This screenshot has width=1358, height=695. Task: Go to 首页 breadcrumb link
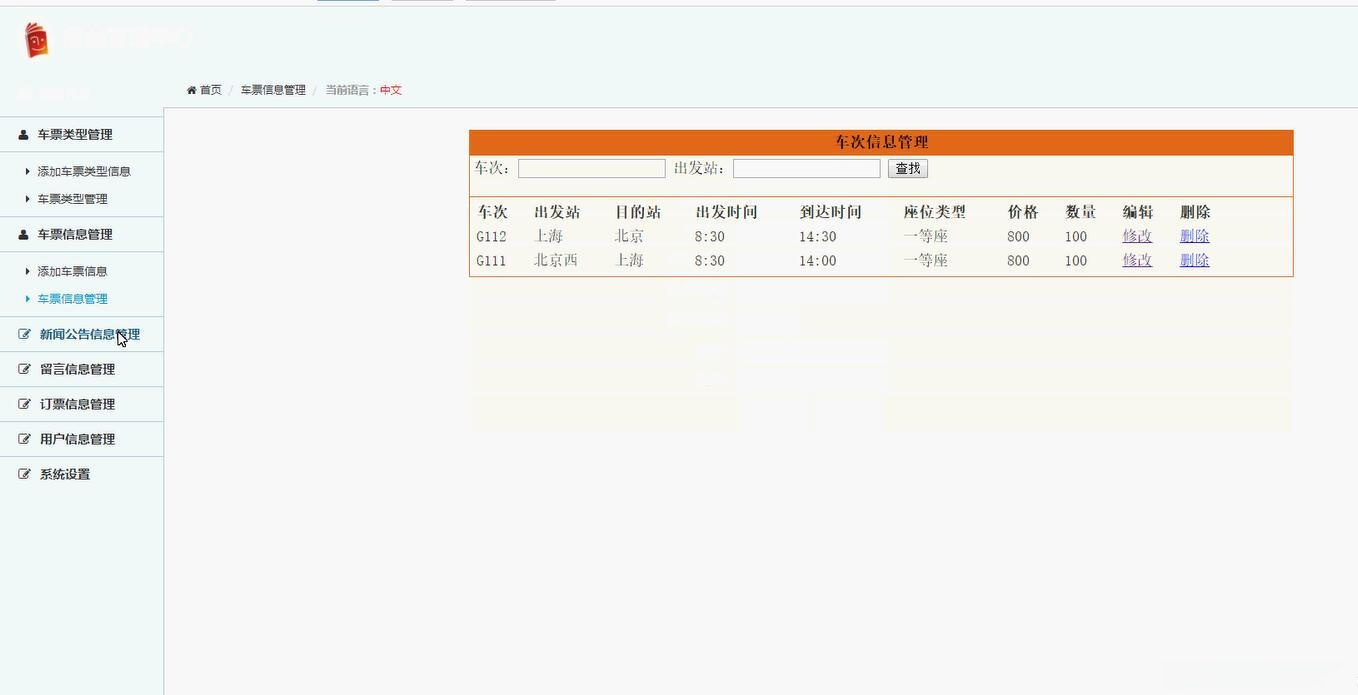[210, 90]
